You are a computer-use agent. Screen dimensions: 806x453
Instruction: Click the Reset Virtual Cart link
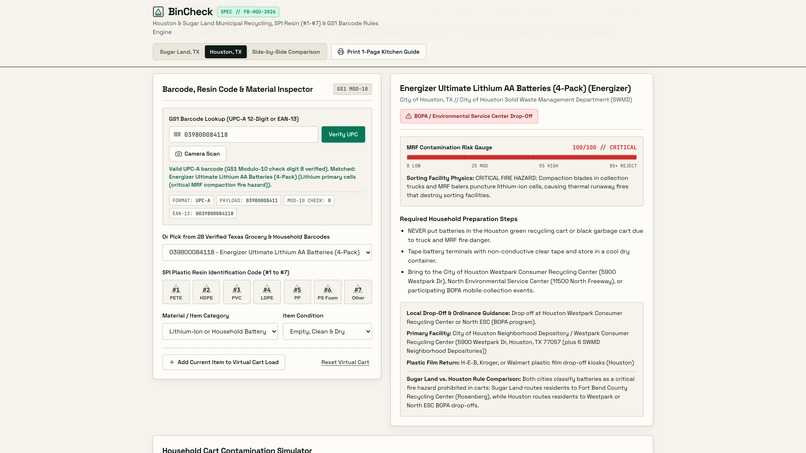coord(345,363)
